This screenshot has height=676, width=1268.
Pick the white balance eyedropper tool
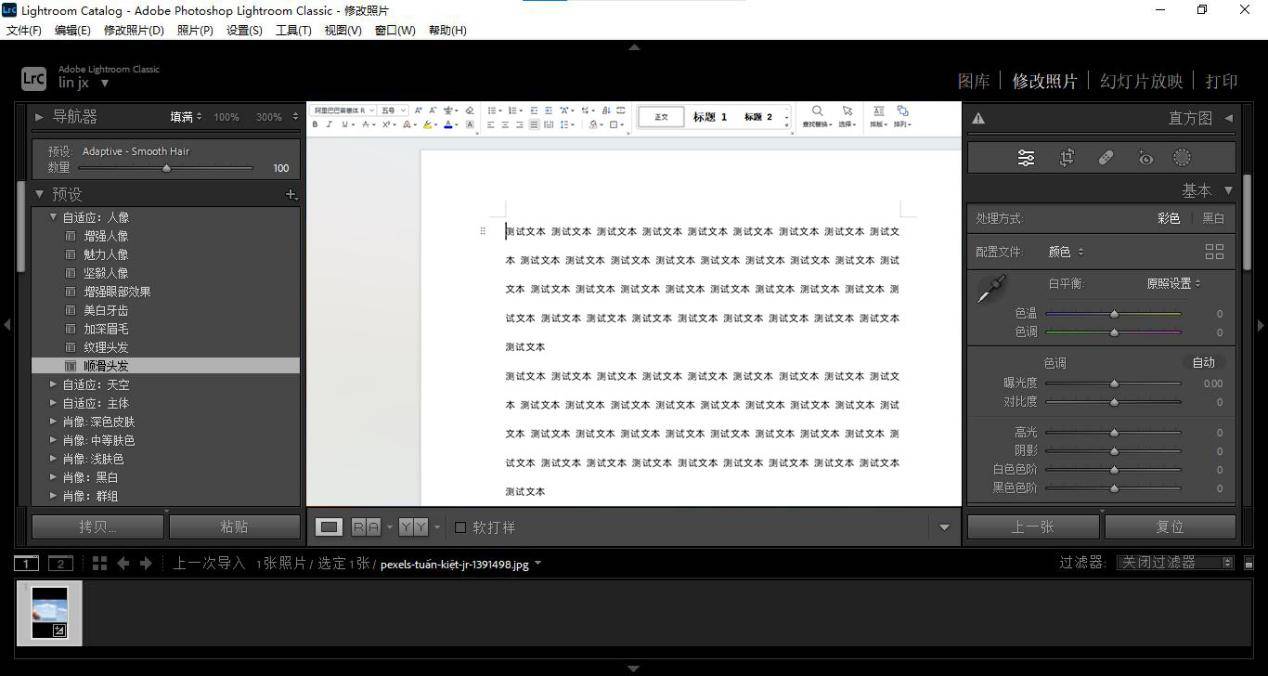[991, 290]
